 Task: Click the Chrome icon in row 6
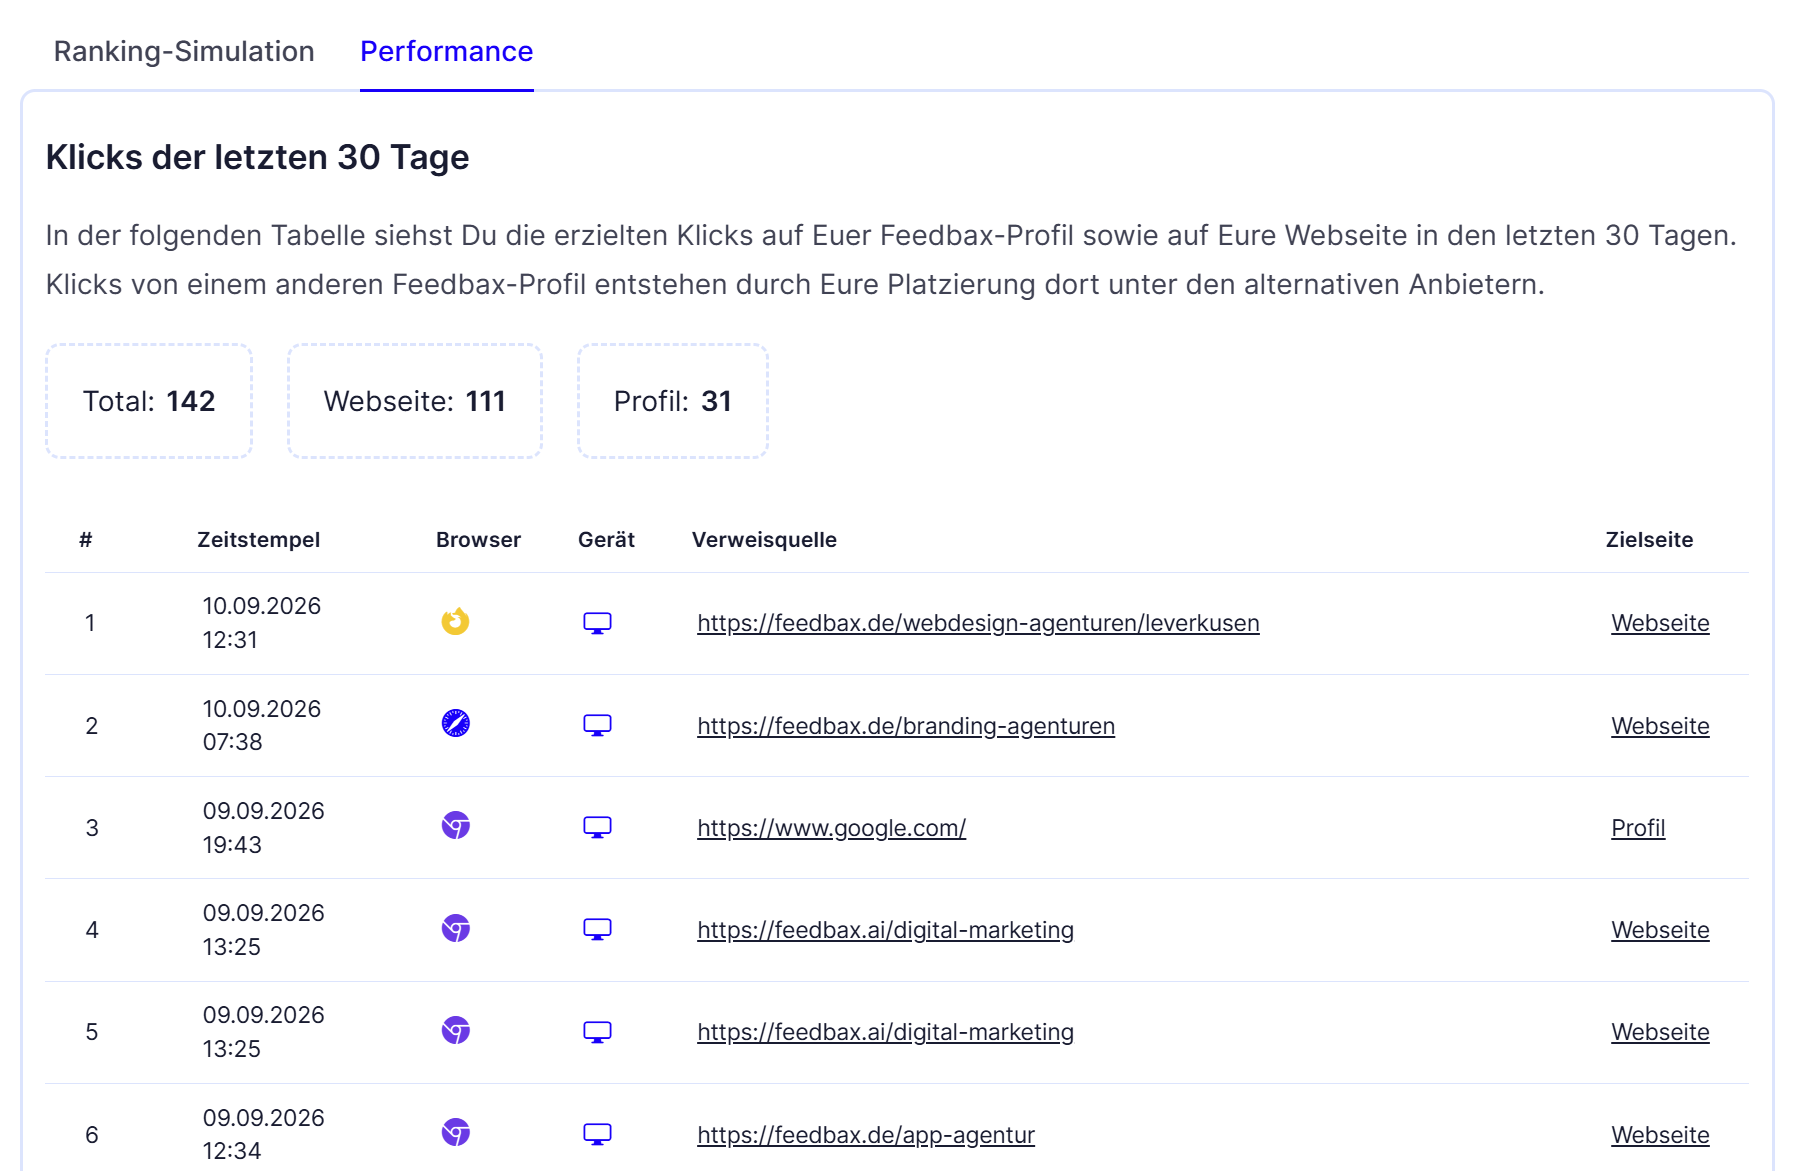(x=455, y=1133)
